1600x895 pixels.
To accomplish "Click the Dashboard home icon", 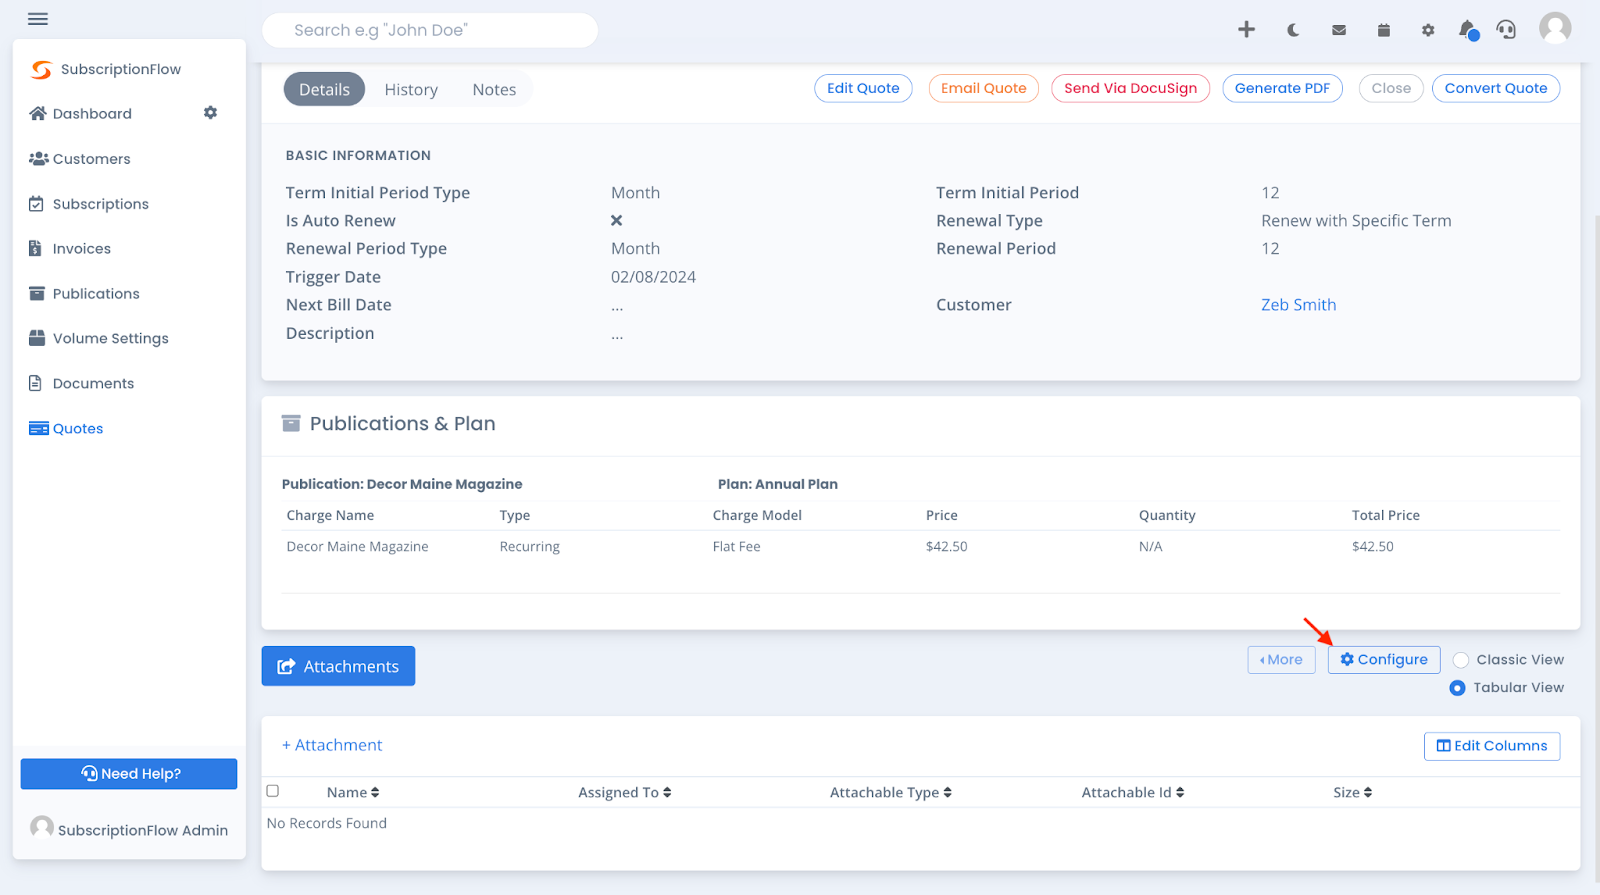I will pyautogui.click(x=38, y=113).
